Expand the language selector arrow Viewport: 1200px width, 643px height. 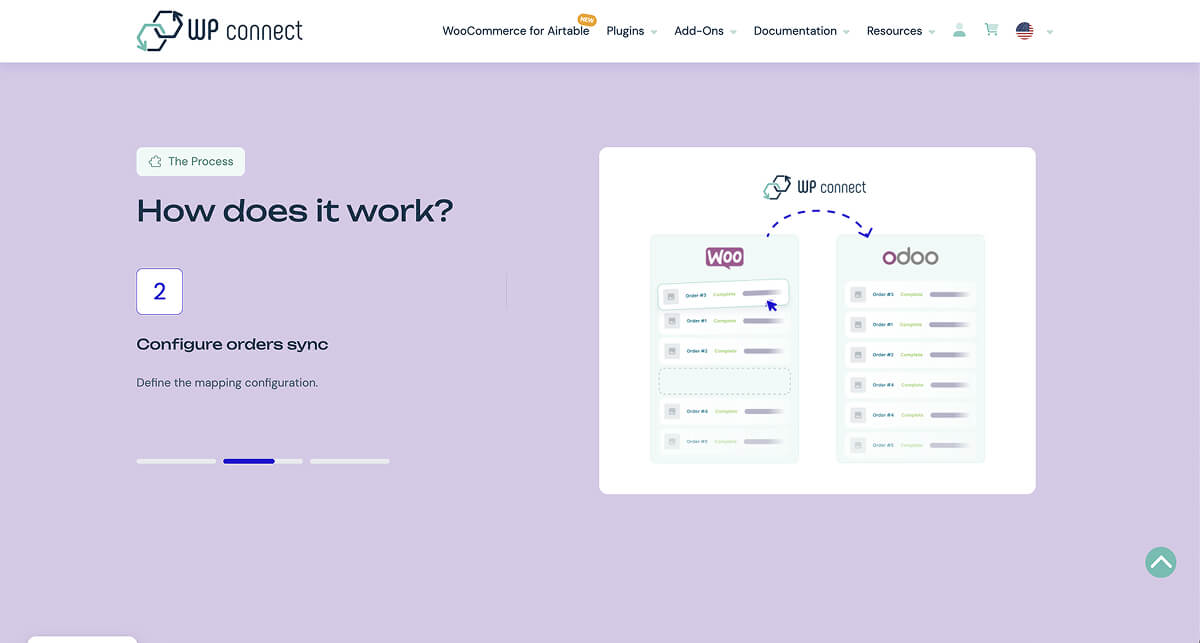[x=1050, y=32]
